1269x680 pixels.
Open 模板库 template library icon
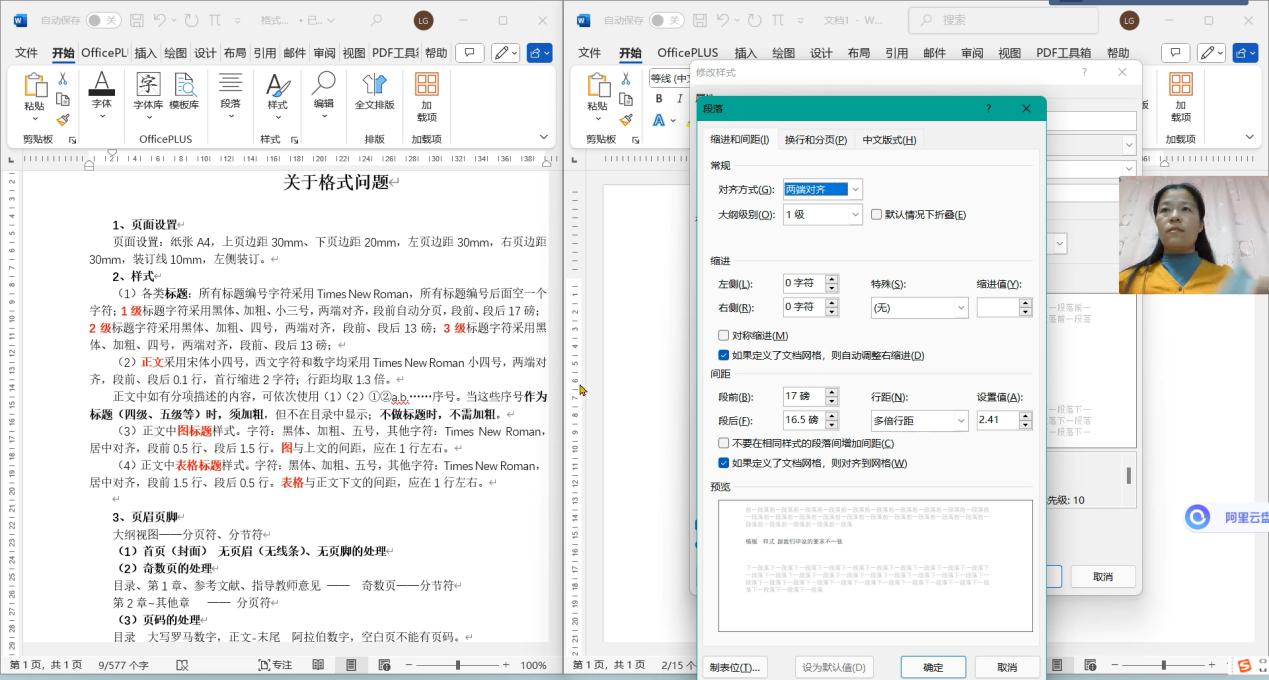pos(184,86)
